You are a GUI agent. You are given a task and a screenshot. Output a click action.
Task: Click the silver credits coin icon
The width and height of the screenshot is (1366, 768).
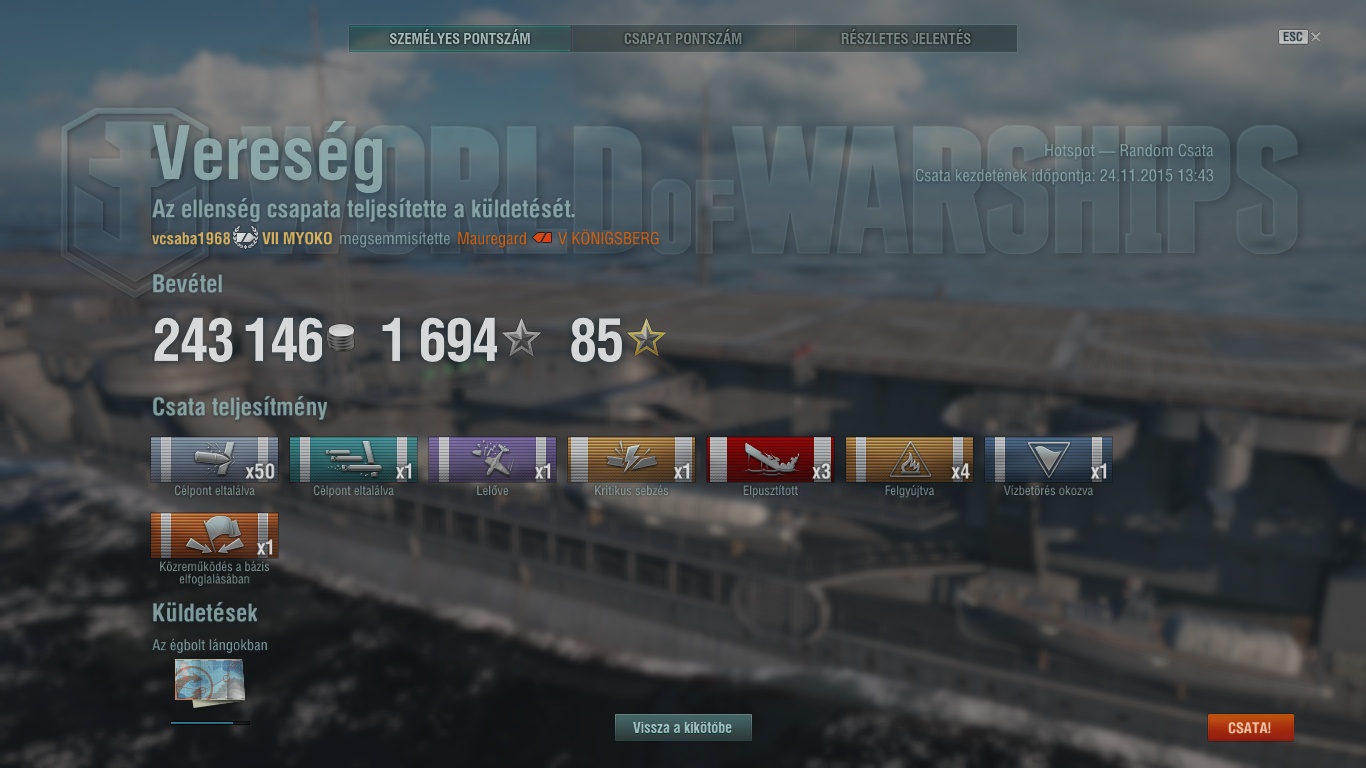340,340
